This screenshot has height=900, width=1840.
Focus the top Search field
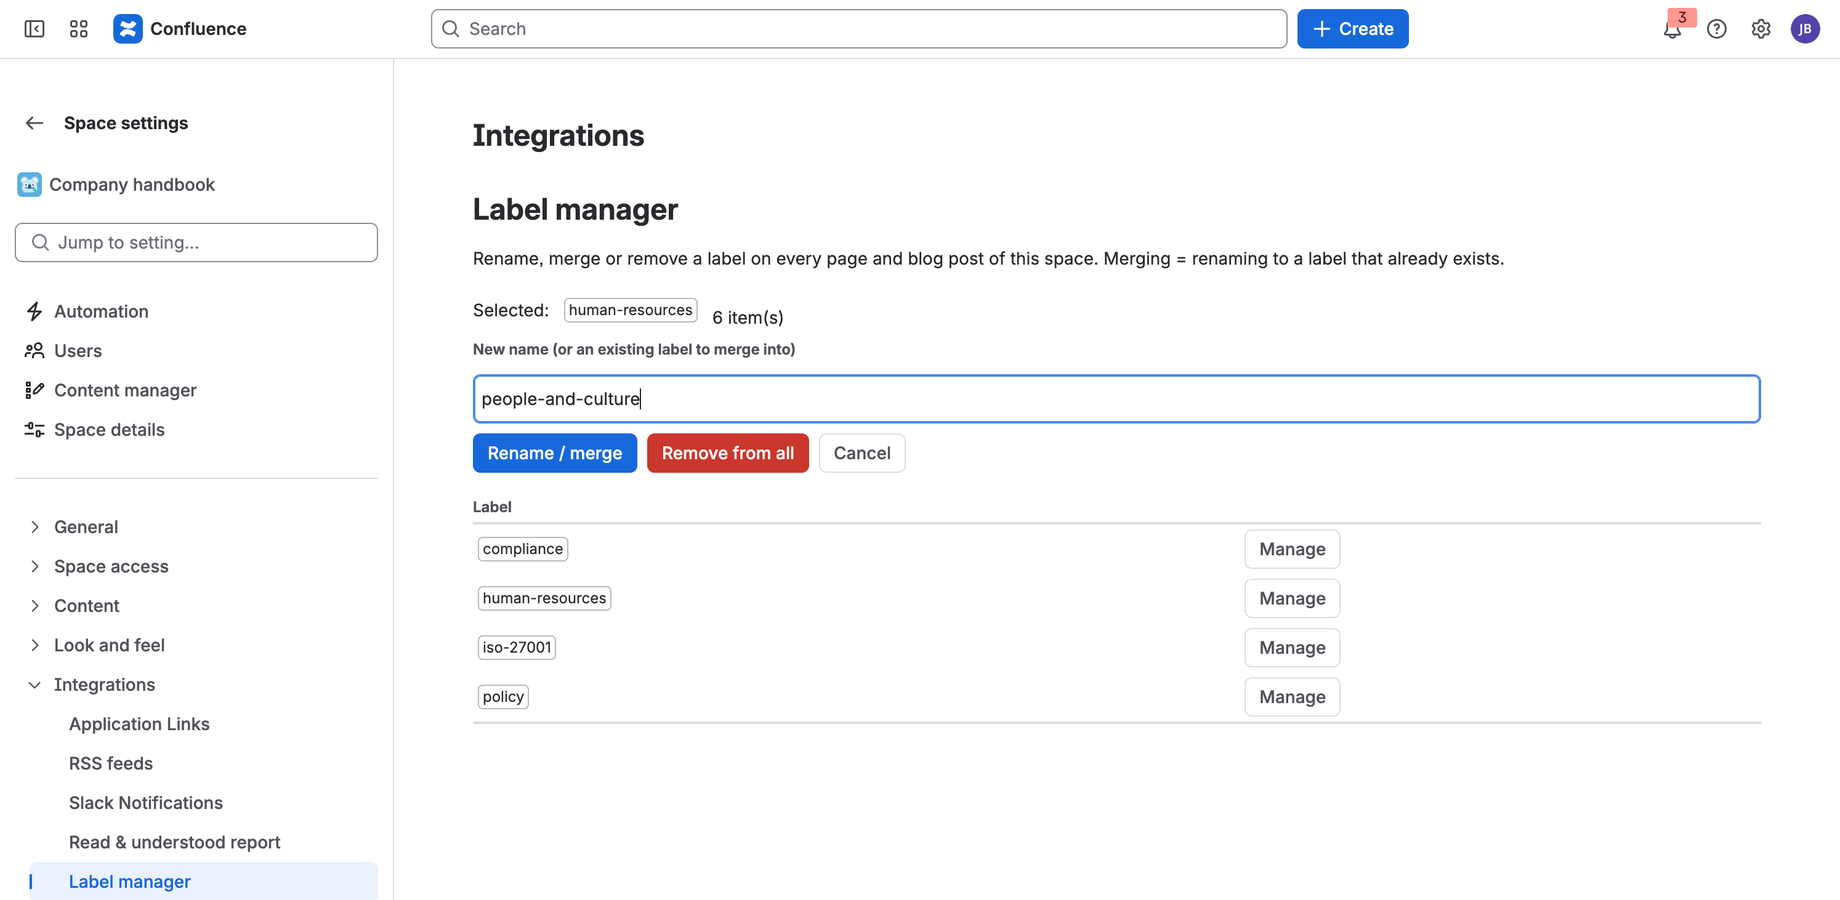[859, 29]
